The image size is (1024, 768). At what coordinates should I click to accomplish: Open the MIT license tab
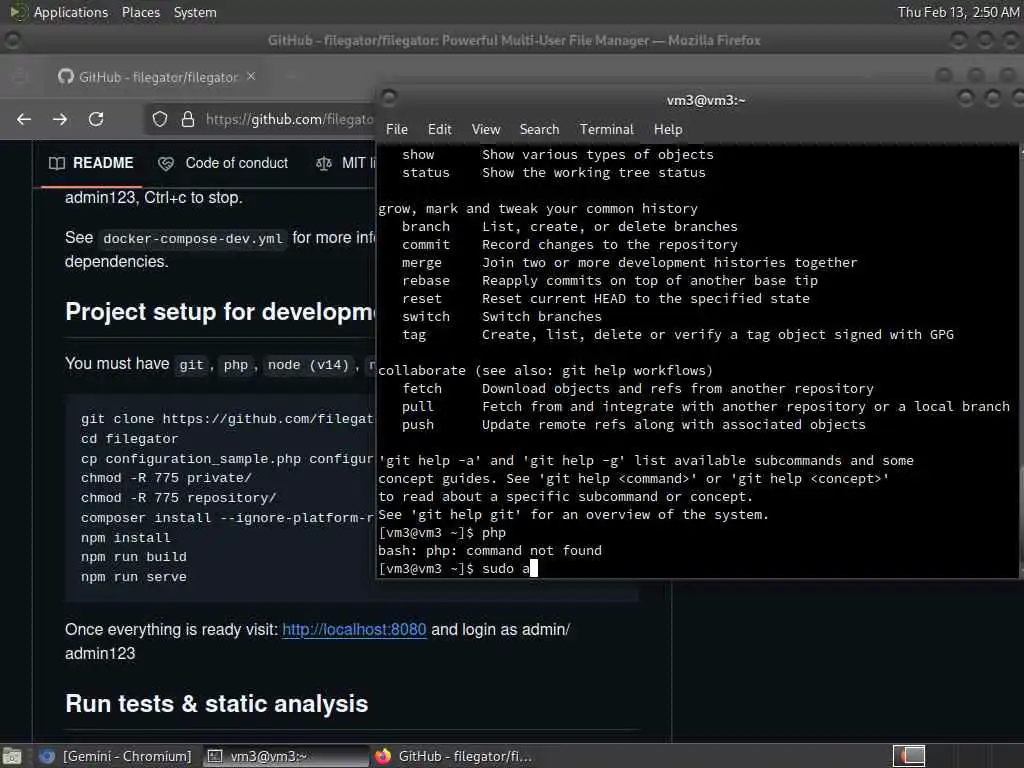[x=345, y=163]
